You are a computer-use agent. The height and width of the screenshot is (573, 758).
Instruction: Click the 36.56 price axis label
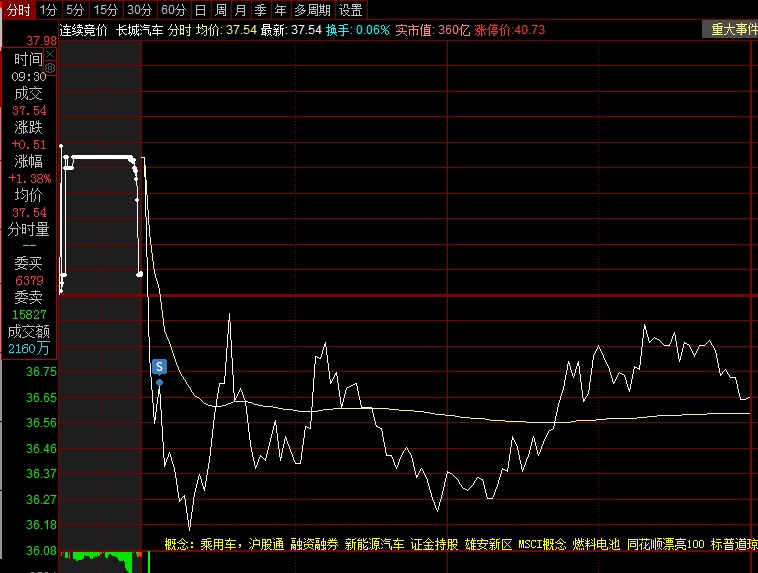(41, 423)
